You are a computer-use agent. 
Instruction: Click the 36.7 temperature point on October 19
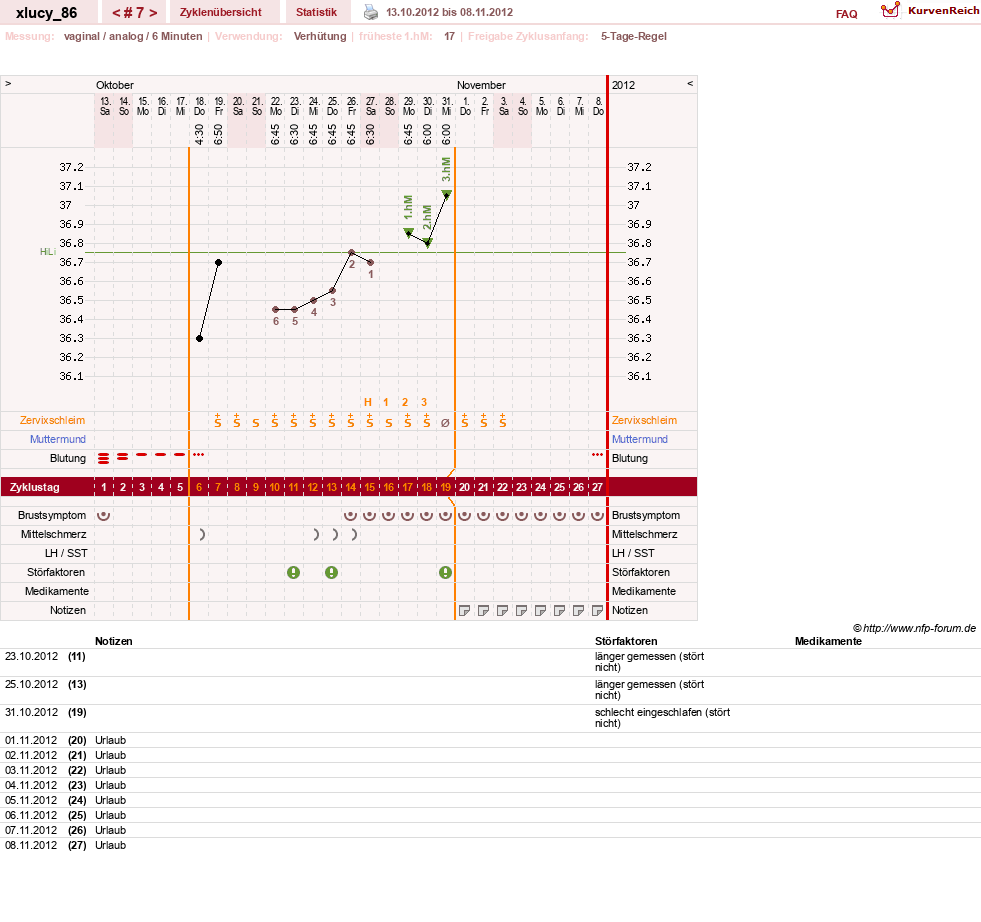pyautogui.click(x=218, y=263)
